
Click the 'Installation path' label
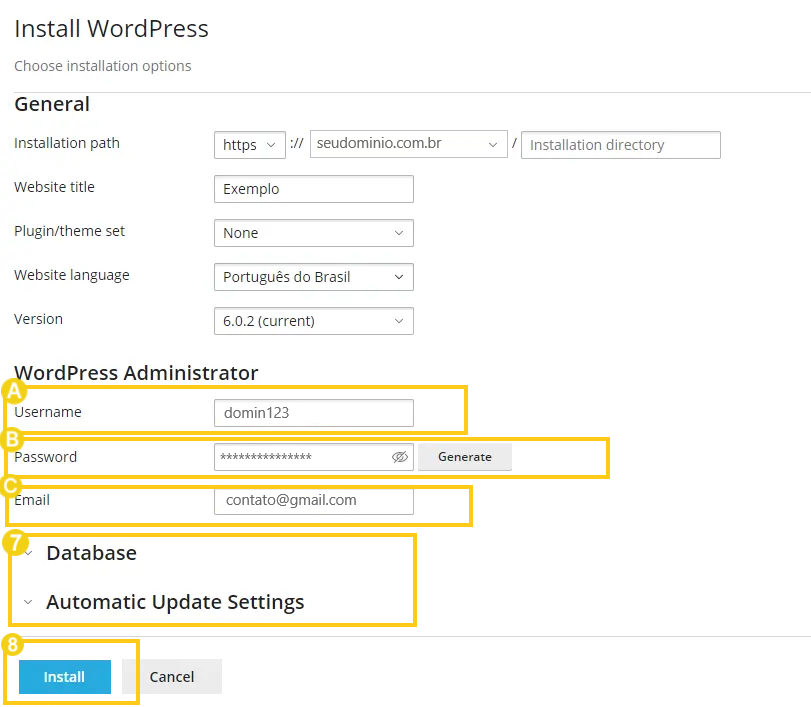pyautogui.click(x=67, y=143)
